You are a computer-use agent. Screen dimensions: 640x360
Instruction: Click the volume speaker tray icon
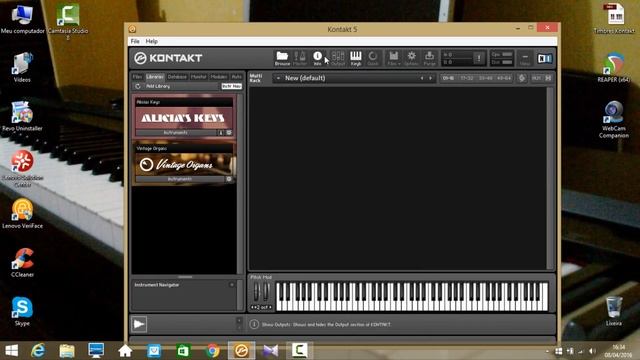click(592, 351)
